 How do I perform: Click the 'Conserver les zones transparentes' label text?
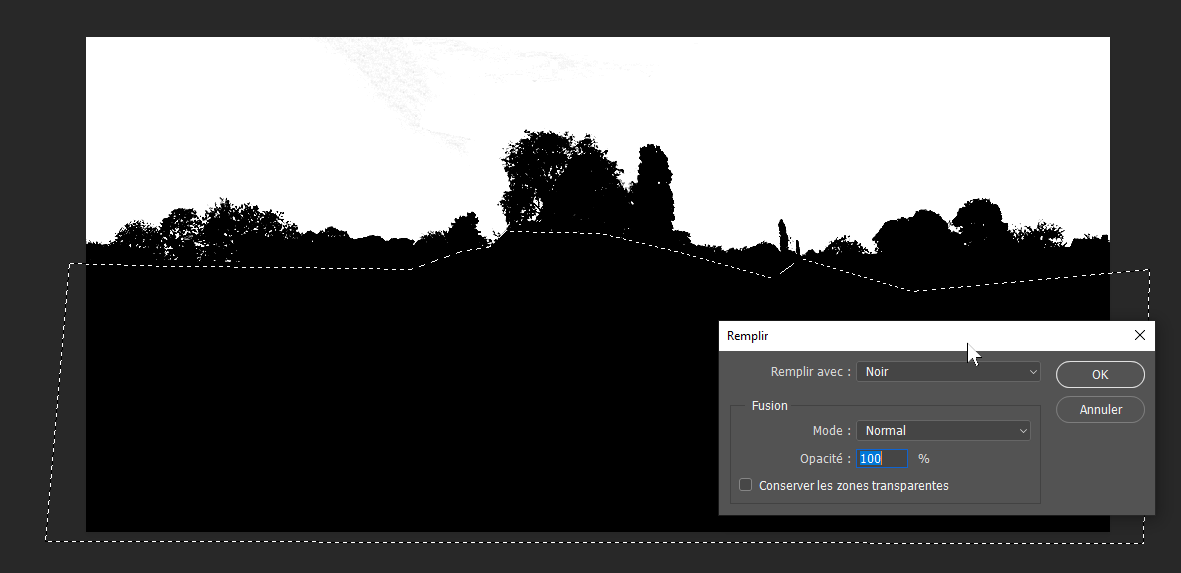pos(853,486)
